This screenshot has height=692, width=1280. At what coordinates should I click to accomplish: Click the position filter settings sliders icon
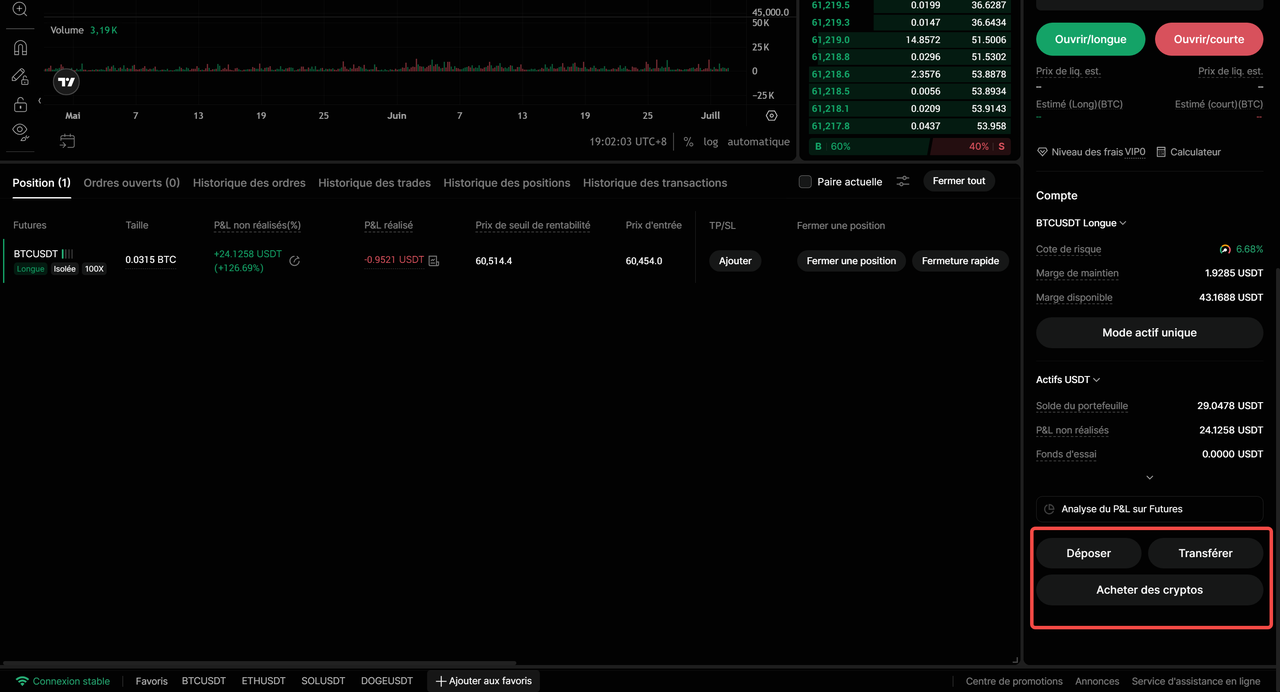coord(903,182)
